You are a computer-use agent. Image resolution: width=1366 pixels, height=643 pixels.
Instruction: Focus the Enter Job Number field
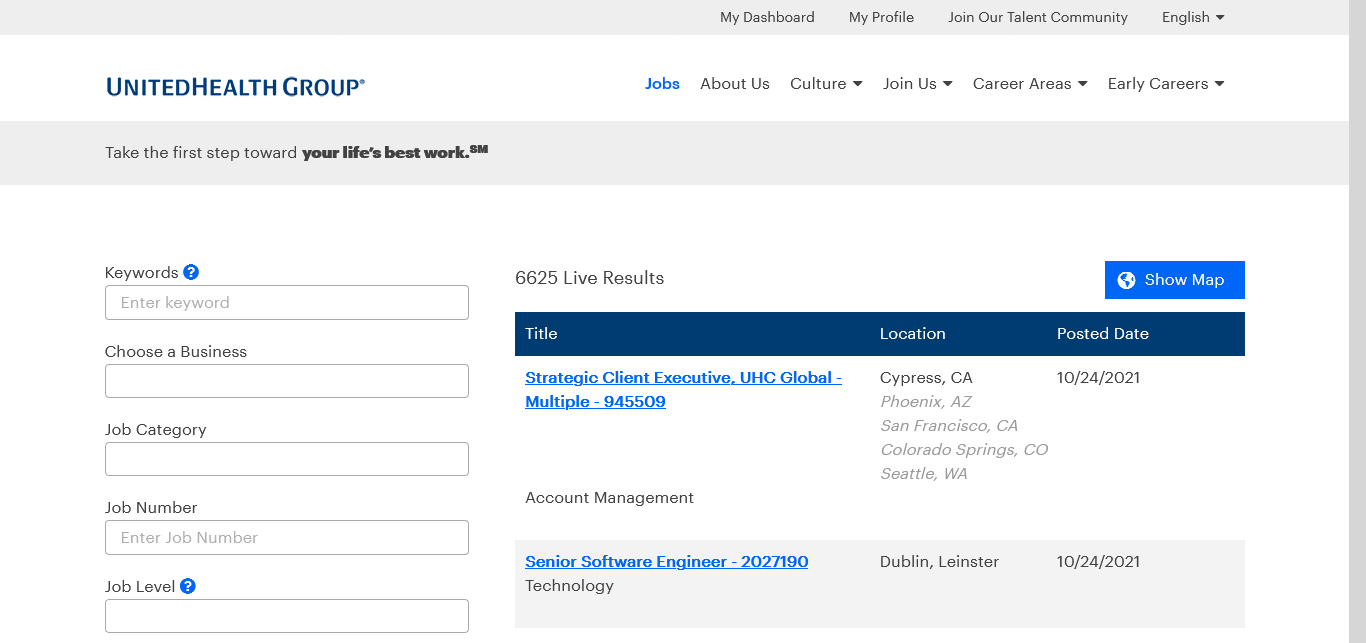tap(287, 538)
